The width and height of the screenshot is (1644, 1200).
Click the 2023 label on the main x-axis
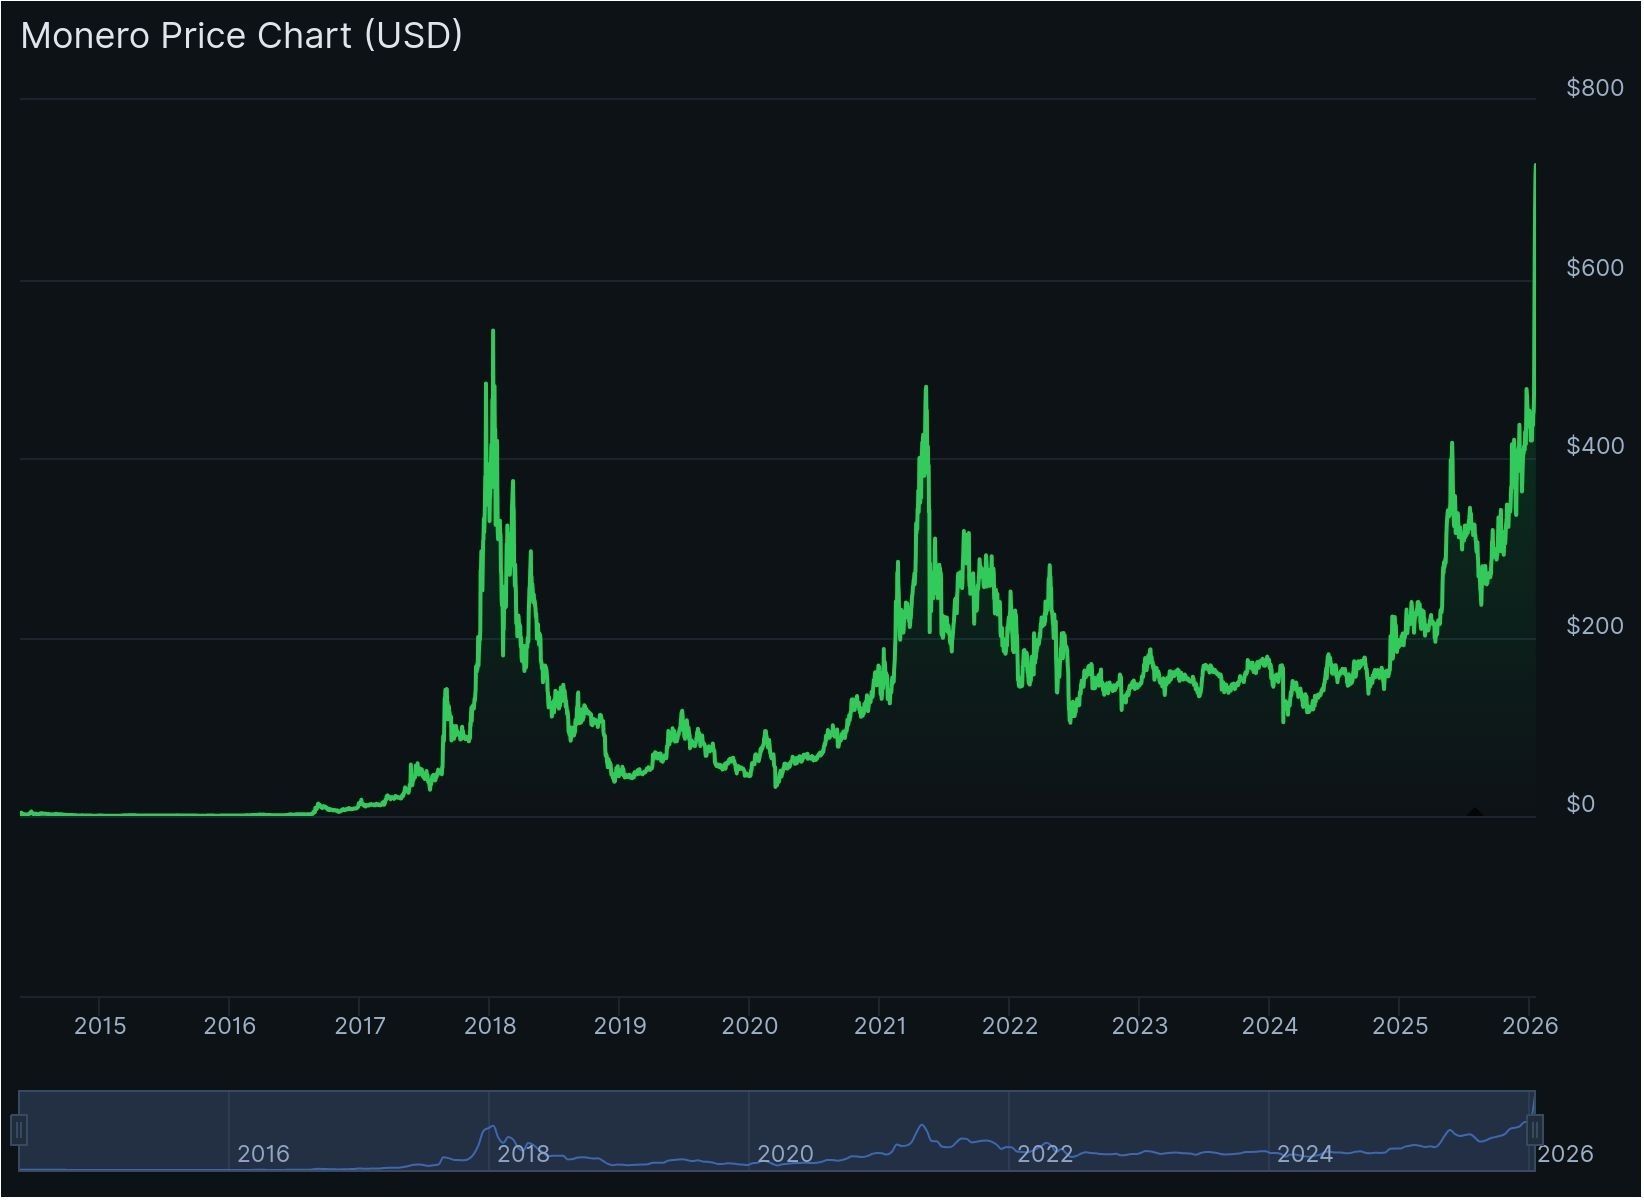1140,1026
